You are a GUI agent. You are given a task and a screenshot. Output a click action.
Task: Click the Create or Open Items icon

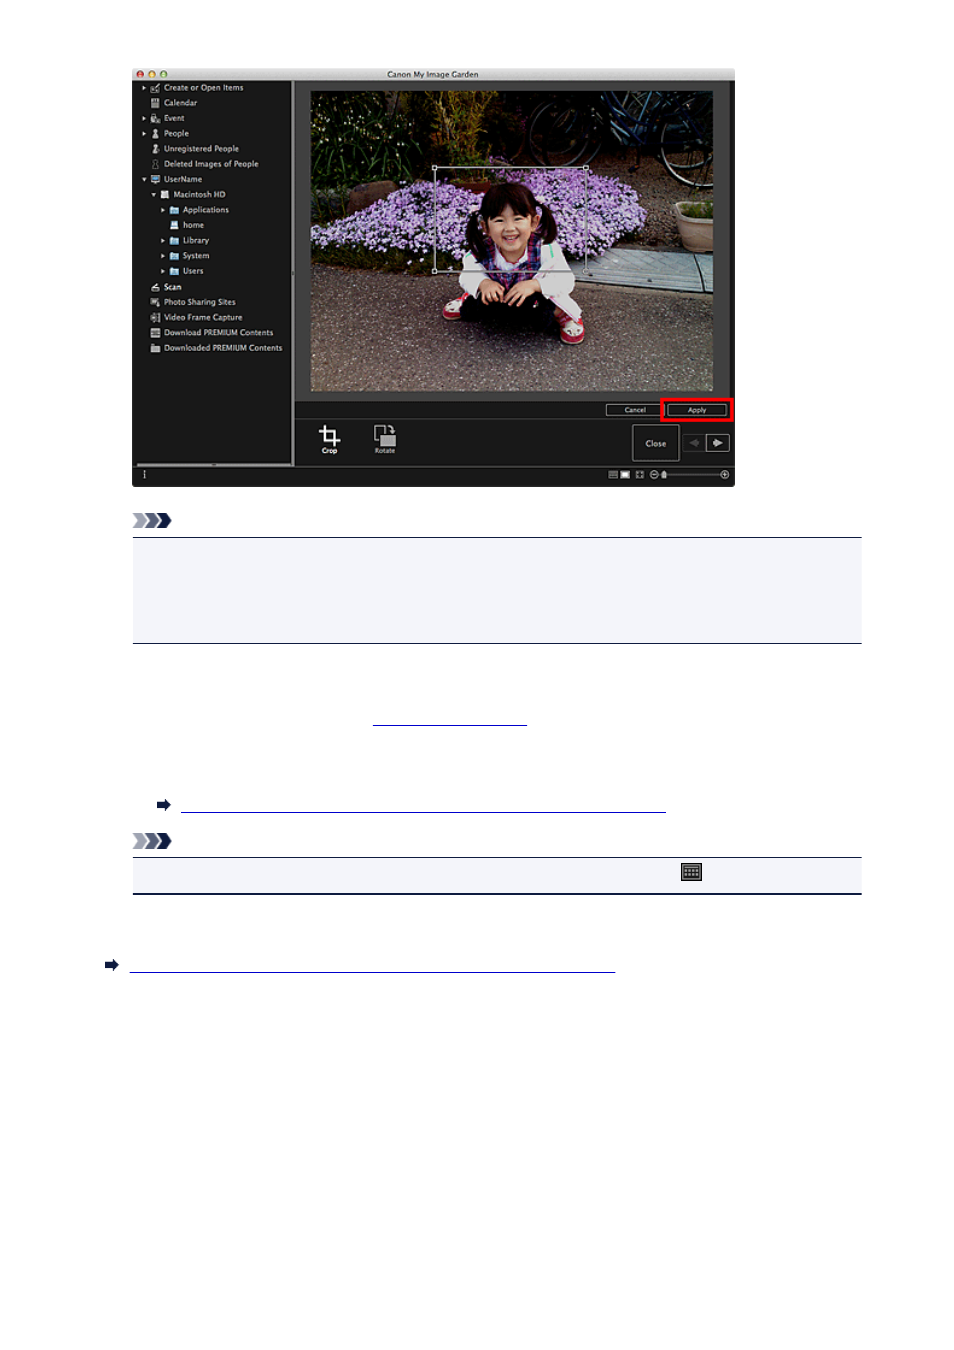pyautogui.click(x=155, y=88)
